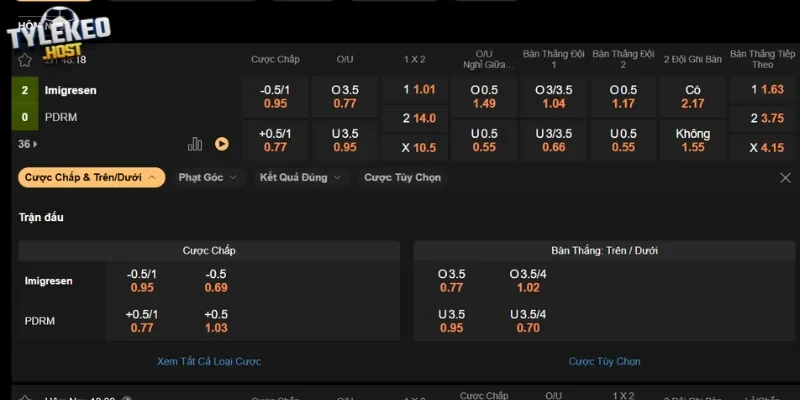Screen dimensions: 800x400
Task: Play the live stream for Imigresen match
Action: point(222,144)
